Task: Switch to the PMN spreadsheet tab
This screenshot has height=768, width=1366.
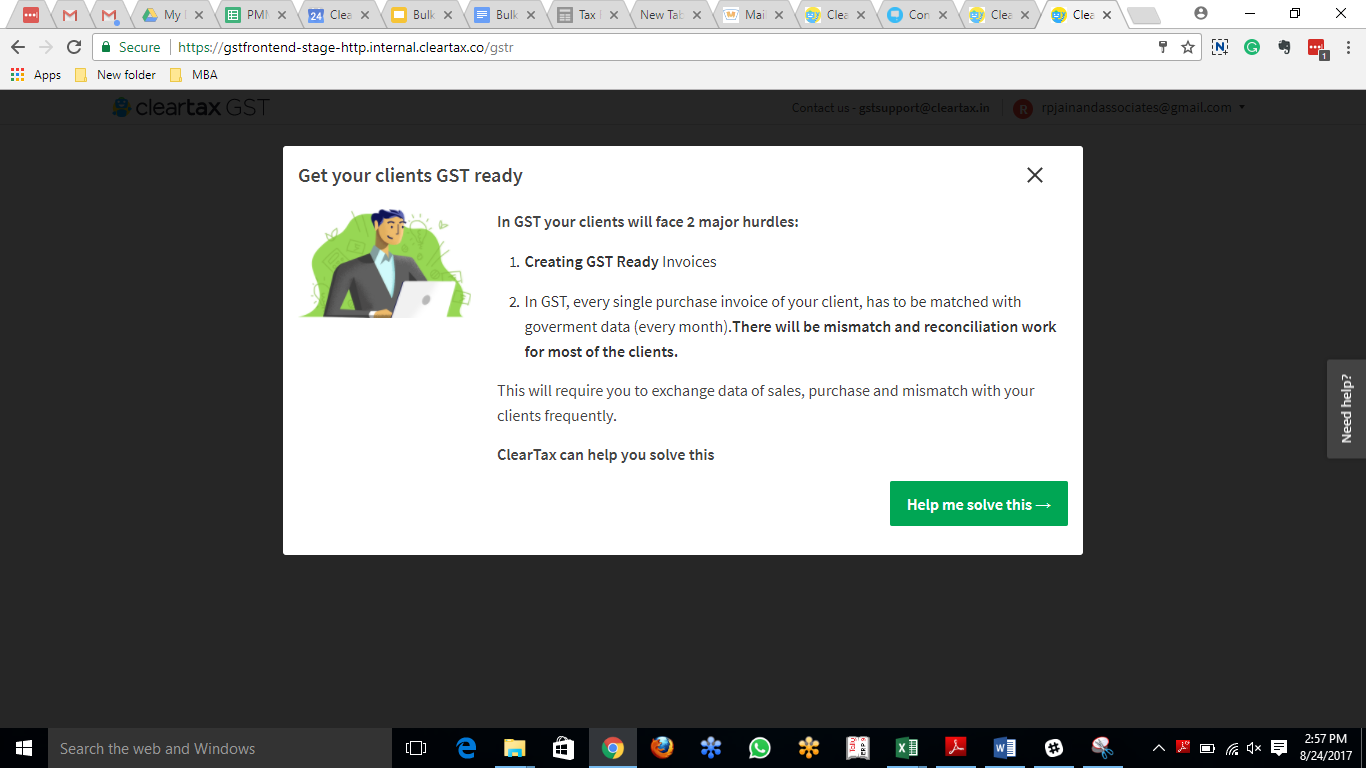Action: 253,15
